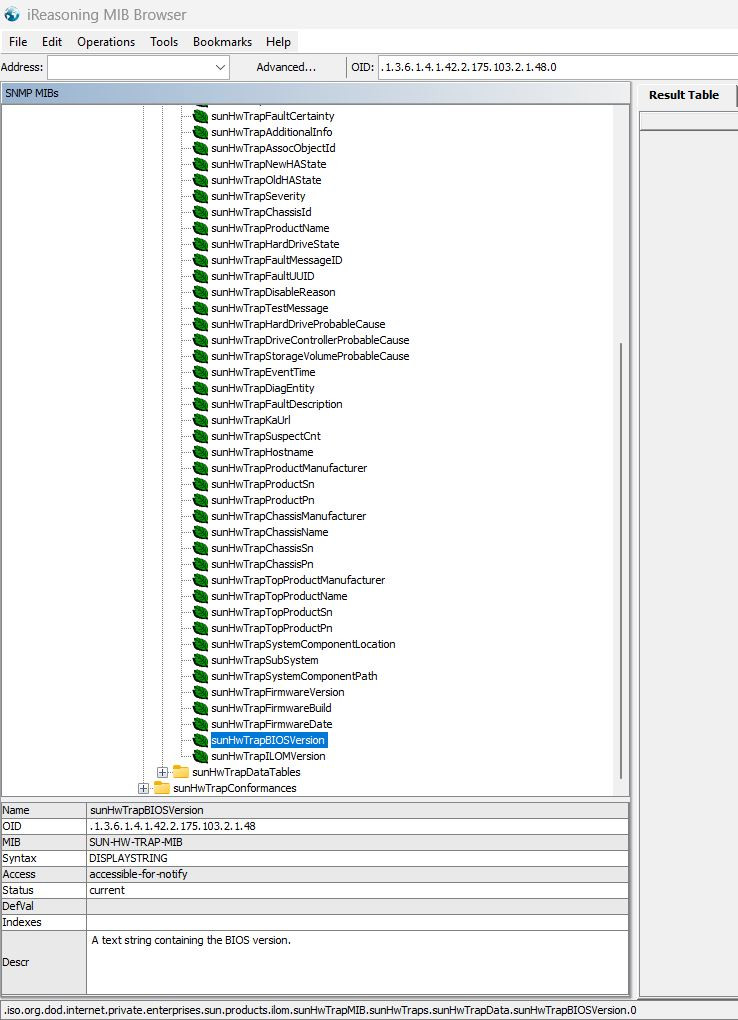Click leaf icon beside sunHwTrapEventTime
Image resolution: width=738 pixels, height=1020 pixels.
pos(200,372)
